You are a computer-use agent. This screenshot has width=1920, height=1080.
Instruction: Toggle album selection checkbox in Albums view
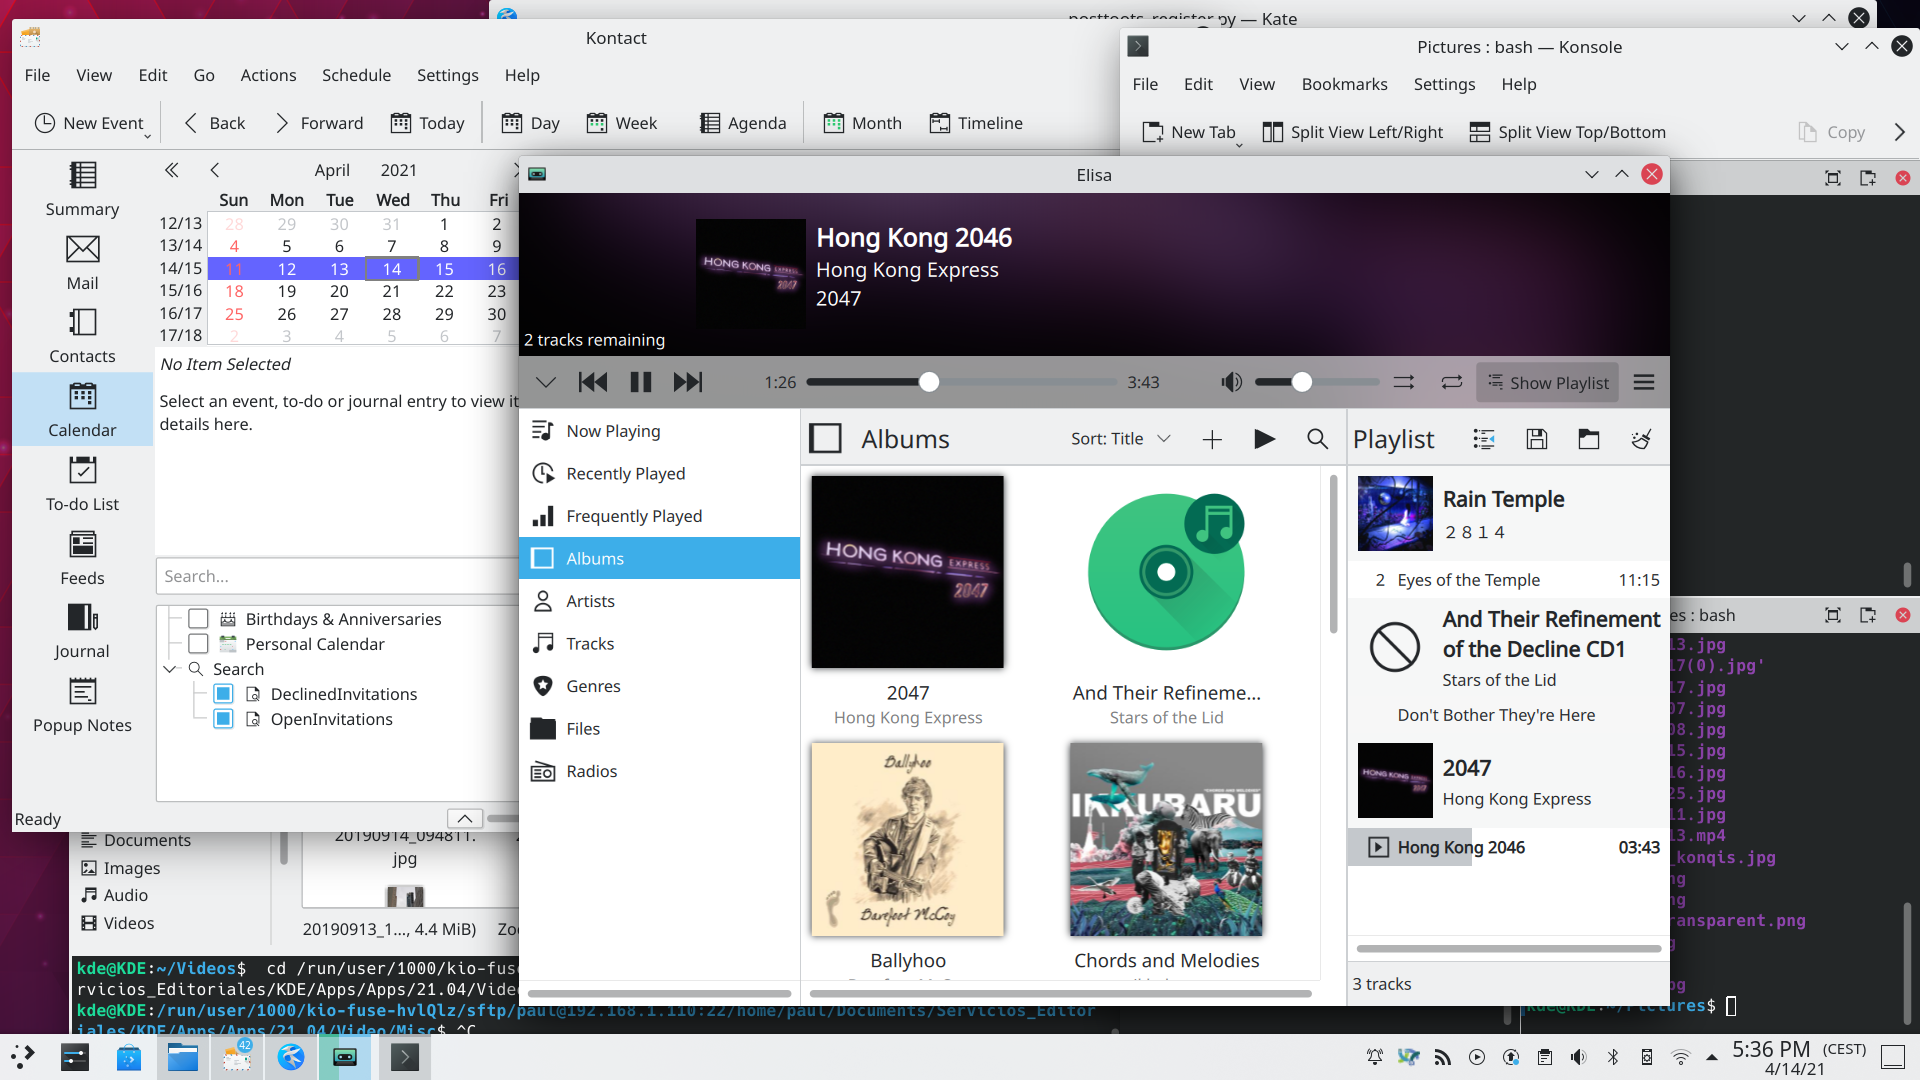(x=825, y=438)
